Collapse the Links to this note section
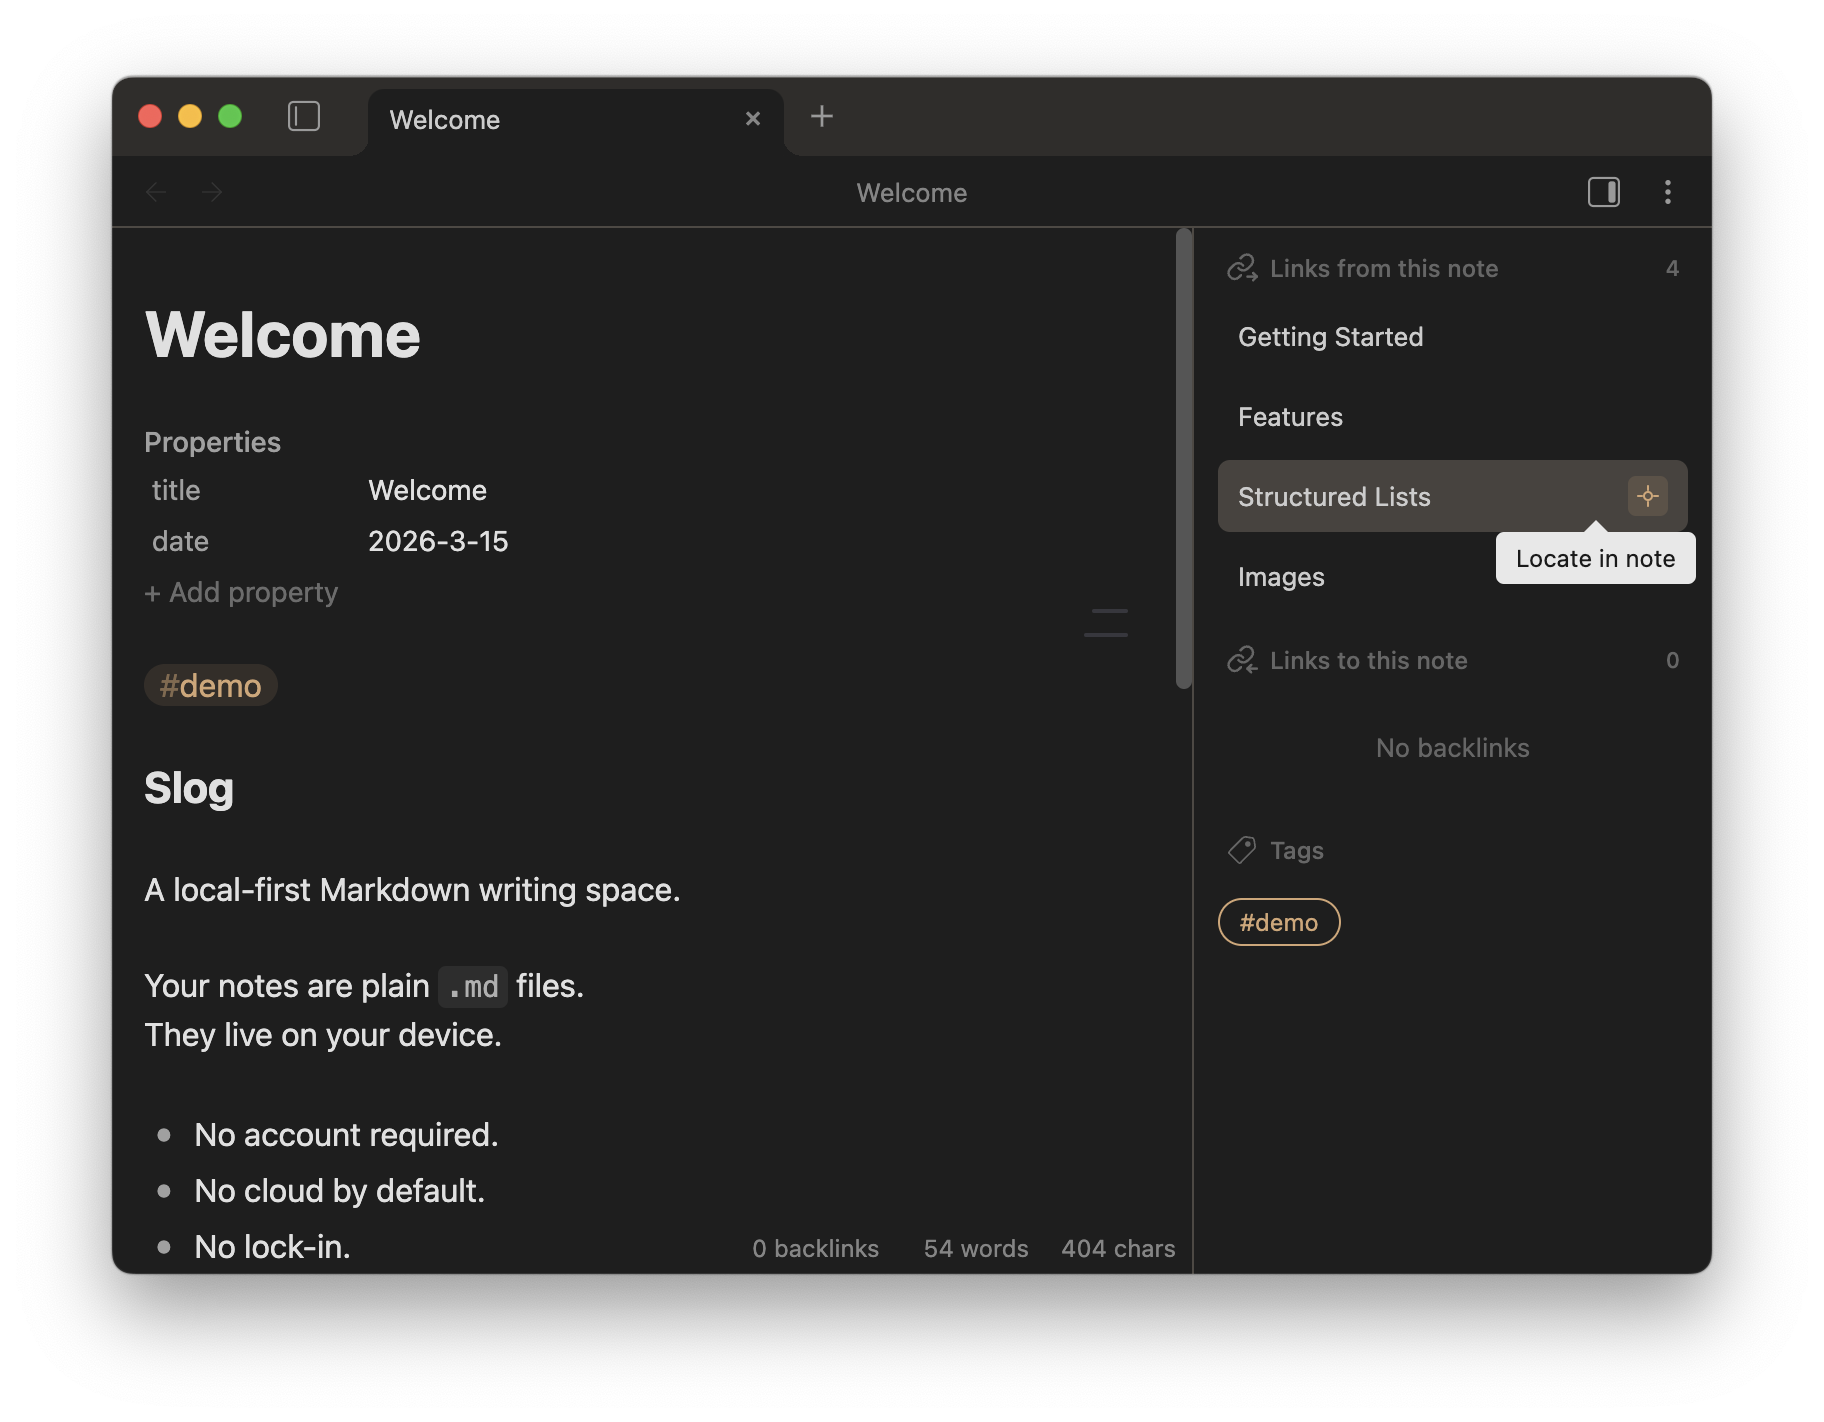Image resolution: width=1824 pixels, height=1422 pixels. [1367, 661]
